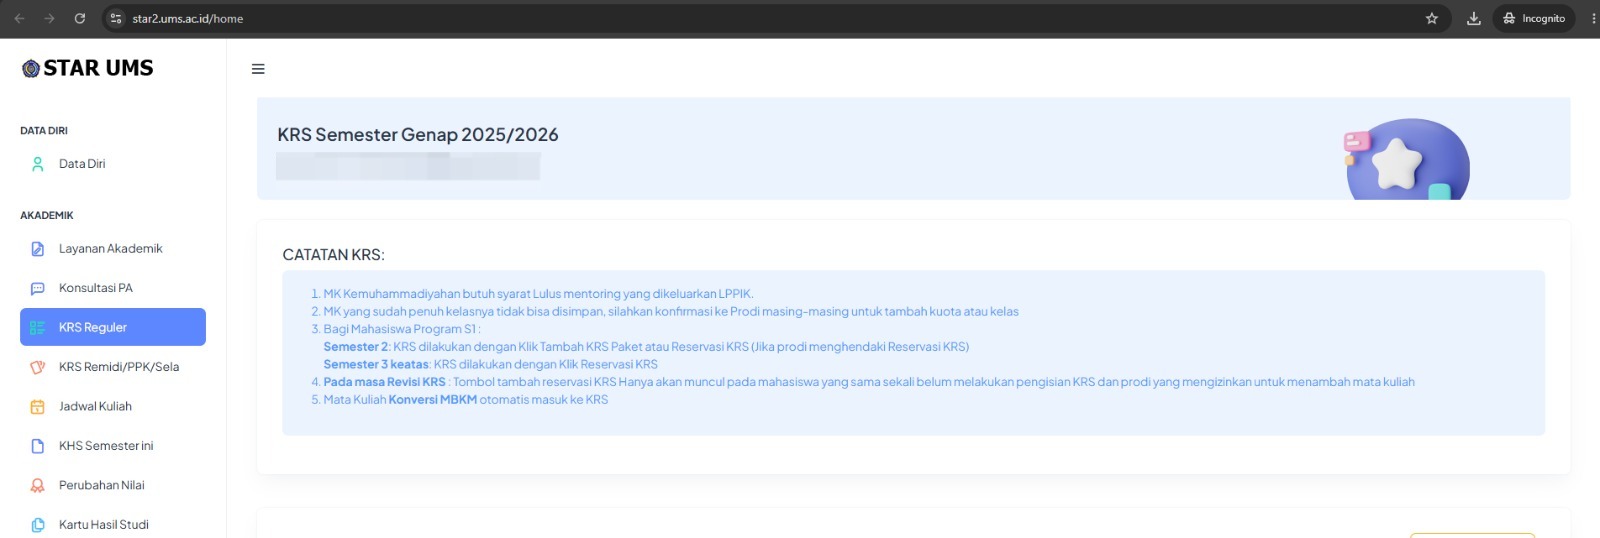This screenshot has height=538, width=1600.
Task: Click the browser forward arrow
Action: click(x=49, y=18)
